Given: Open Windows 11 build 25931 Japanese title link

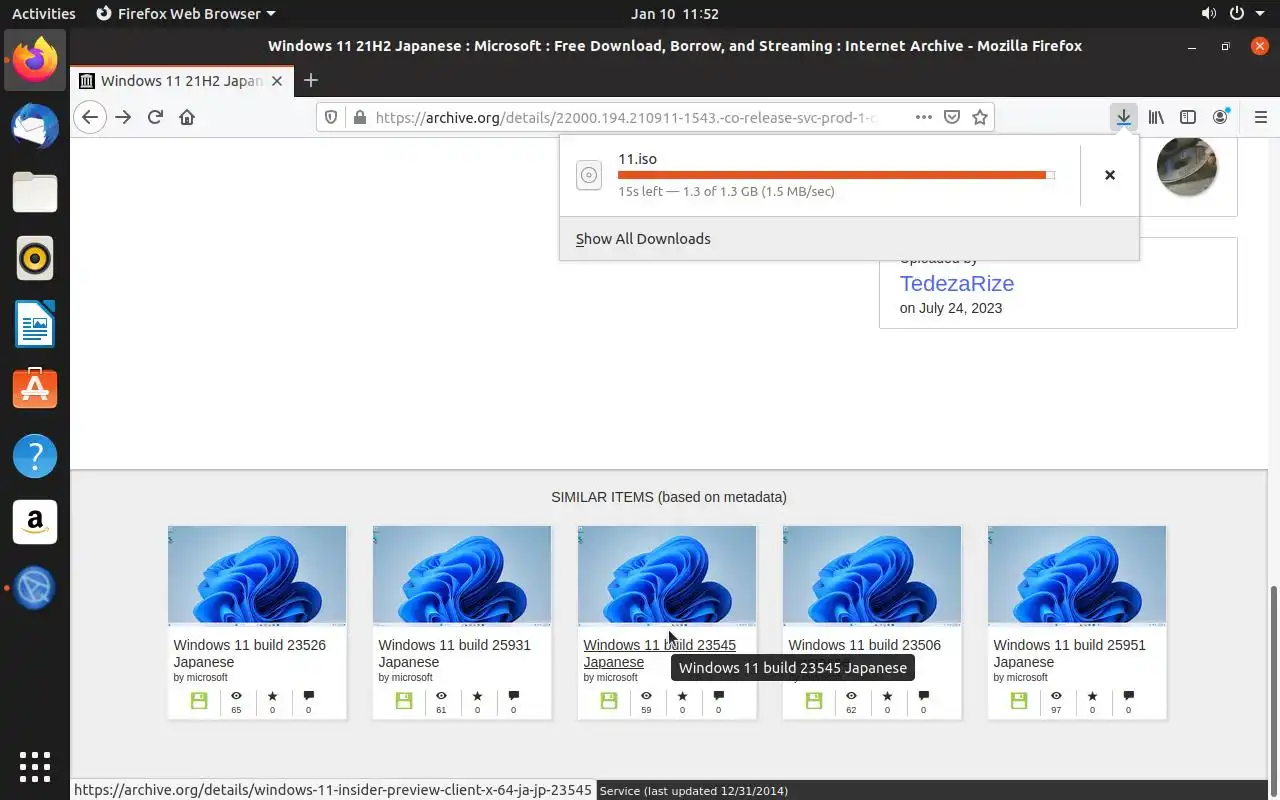Looking at the screenshot, I should click(x=455, y=653).
